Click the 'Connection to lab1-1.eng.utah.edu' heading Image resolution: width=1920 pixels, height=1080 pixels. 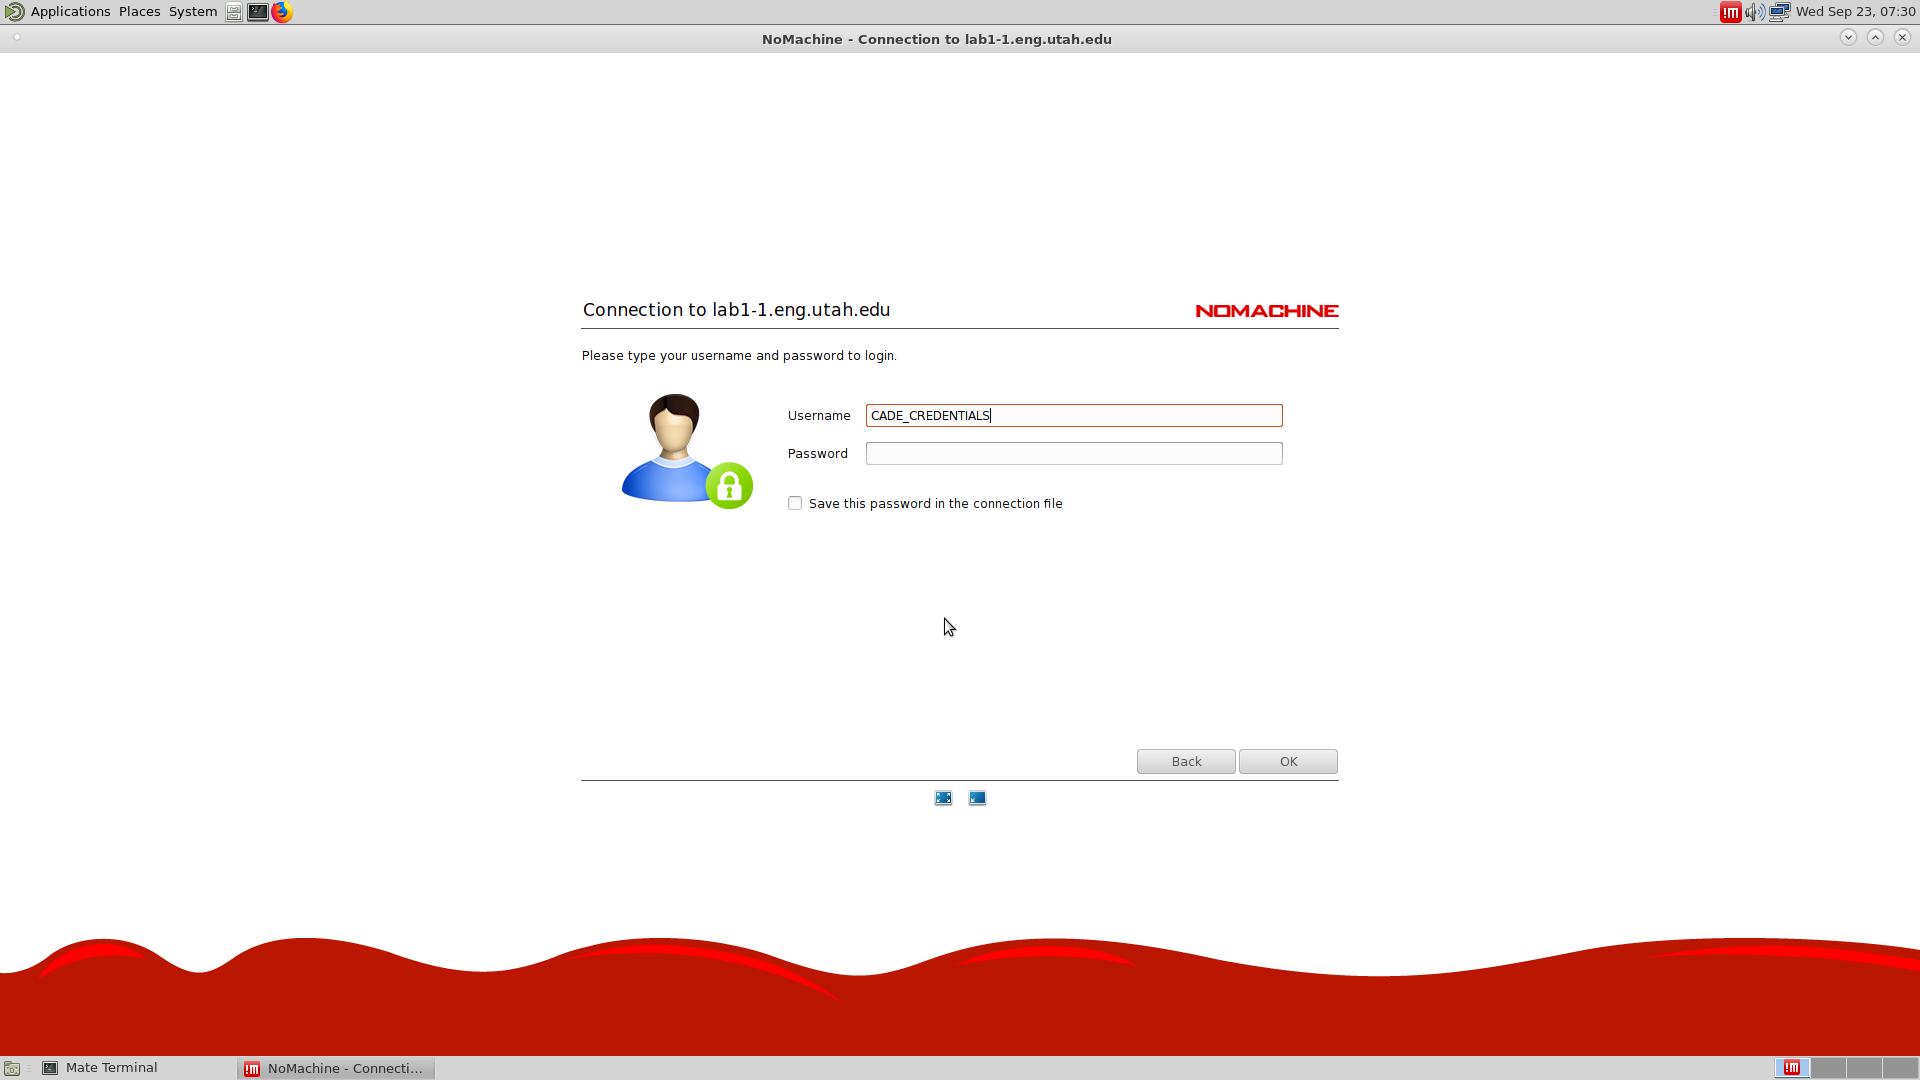(x=736, y=310)
